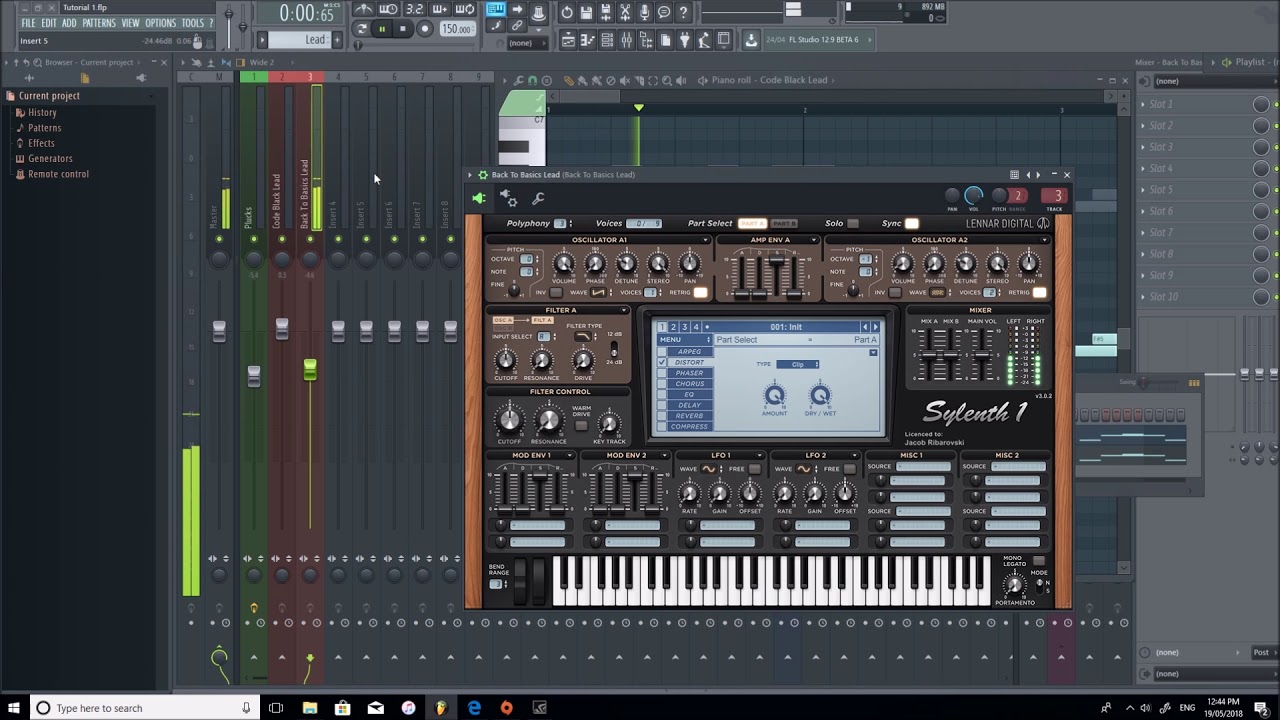Open File Explorer in Windows taskbar
1280x720 pixels.
[310, 708]
